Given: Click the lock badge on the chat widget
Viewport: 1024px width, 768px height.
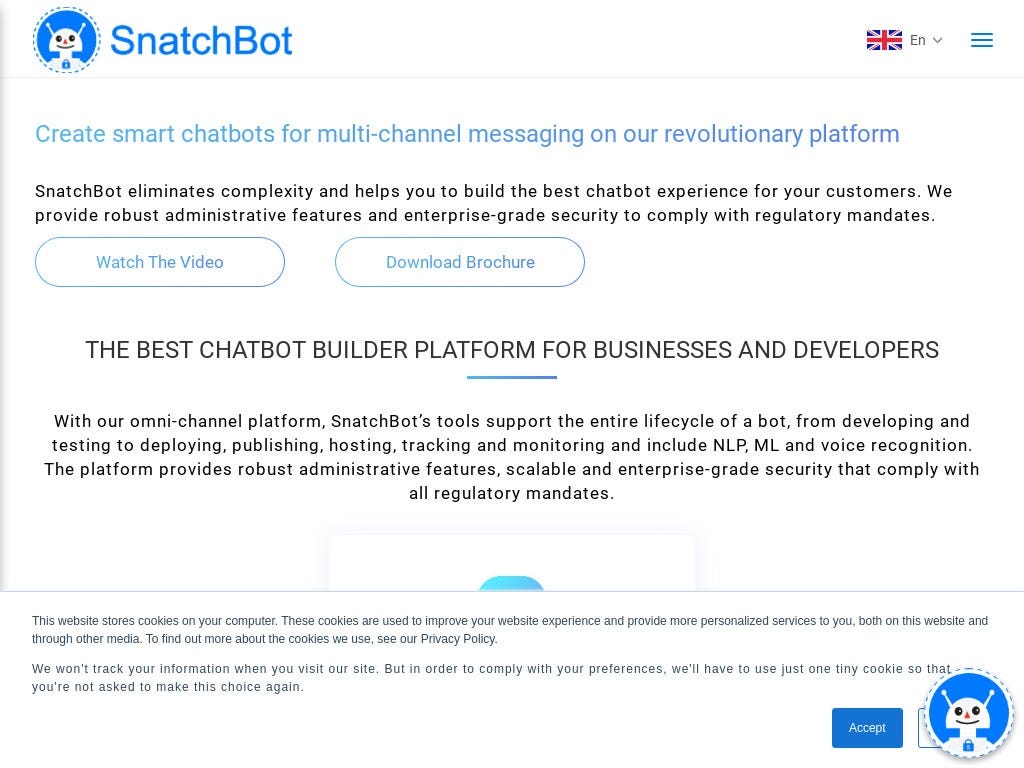Looking at the screenshot, I should 968,744.
